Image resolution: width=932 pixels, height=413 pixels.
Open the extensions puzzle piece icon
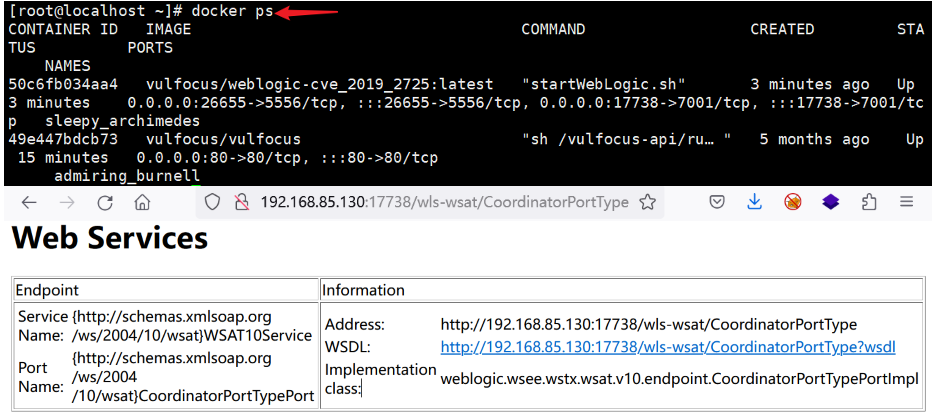pyautogui.click(x=869, y=203)
